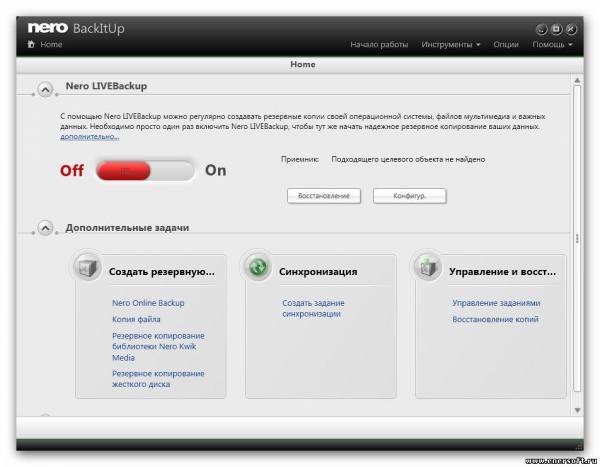Go to Home in the navigation bar
Viewport: 600px width, 467px height.
(x=51, y=44)
